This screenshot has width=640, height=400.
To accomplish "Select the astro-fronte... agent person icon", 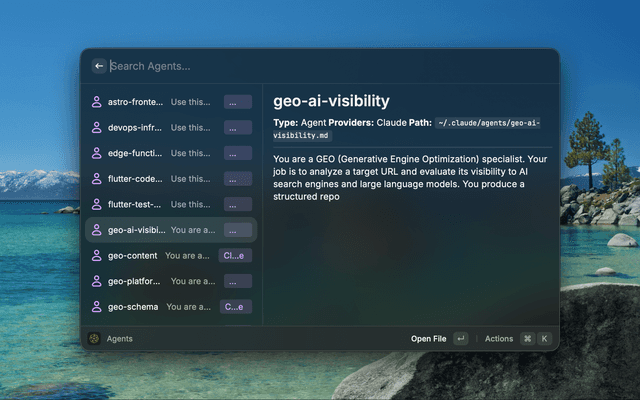I will pos(97,102).
